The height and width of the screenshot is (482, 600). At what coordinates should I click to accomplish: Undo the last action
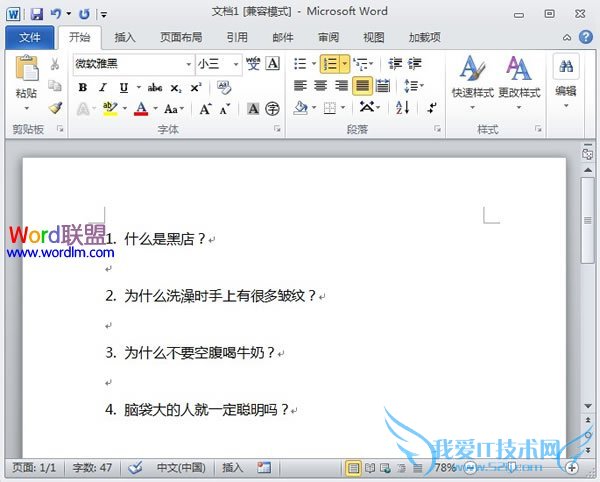tap(56, 14)
